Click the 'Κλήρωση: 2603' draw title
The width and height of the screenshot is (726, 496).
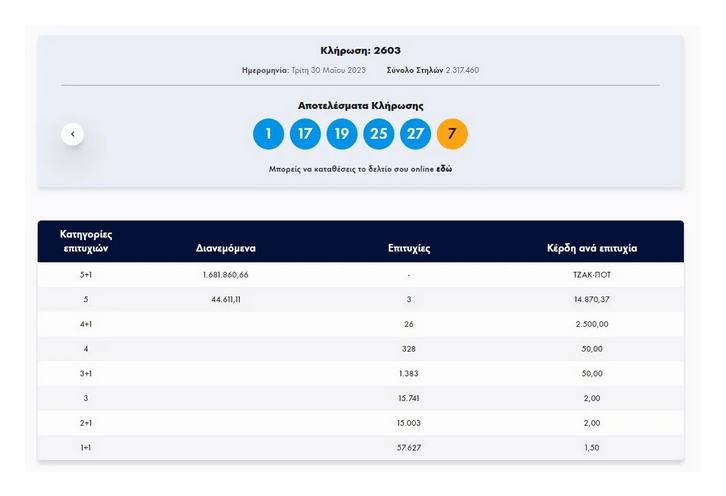[x=361, y=50]
